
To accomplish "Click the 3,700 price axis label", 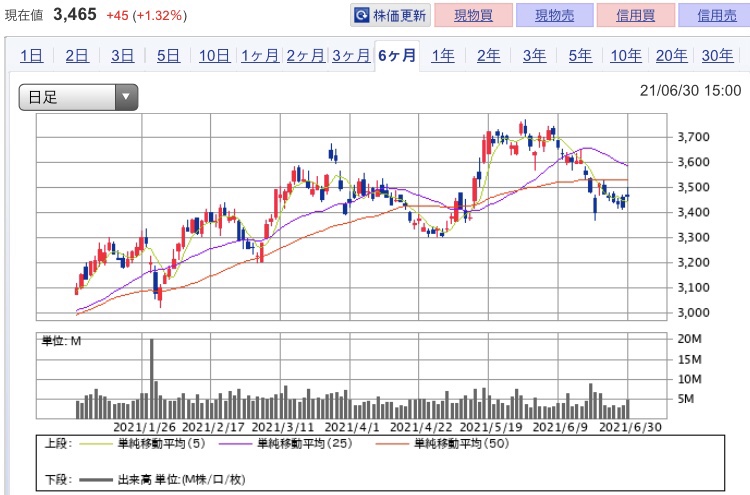I will tap(693, 137).
